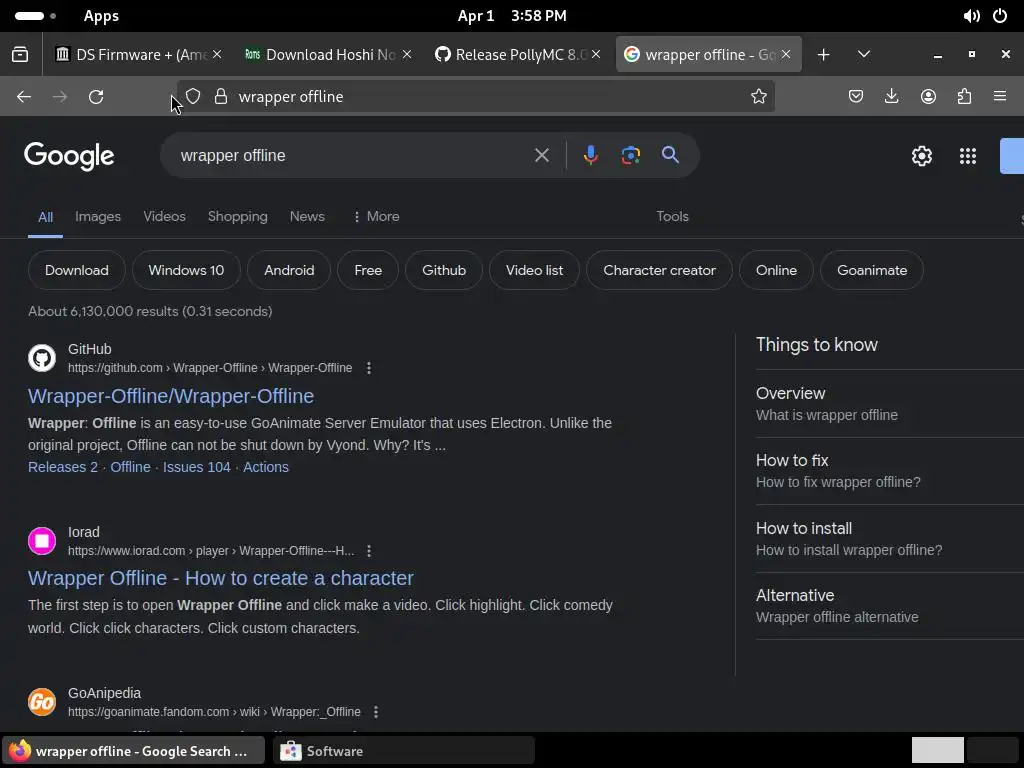The width and height of the screenshot is (1024, 768).
Task: Open options for the GitHub result
Action: click(x=369, y=368)
